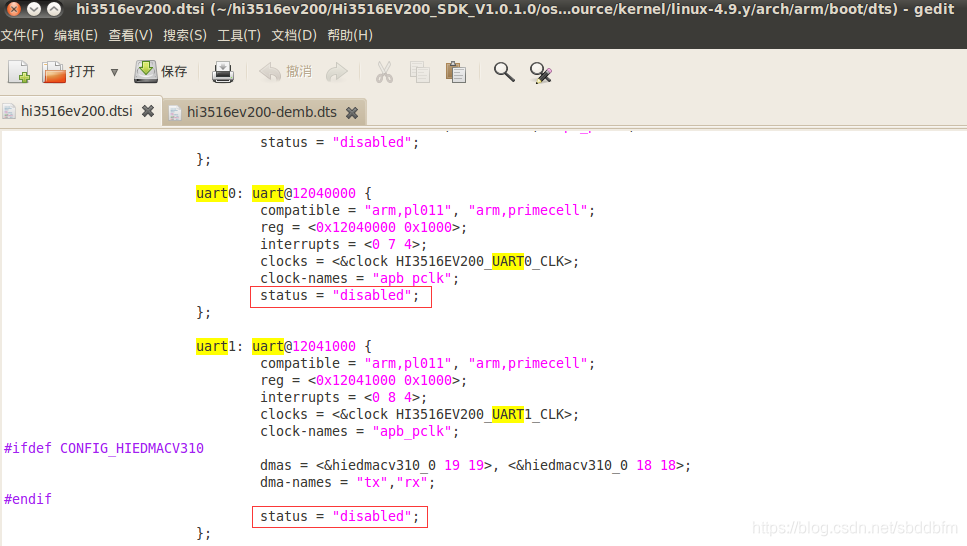
Task: Expand the recent files dropdown arrow
Action: tap(114, 72)
